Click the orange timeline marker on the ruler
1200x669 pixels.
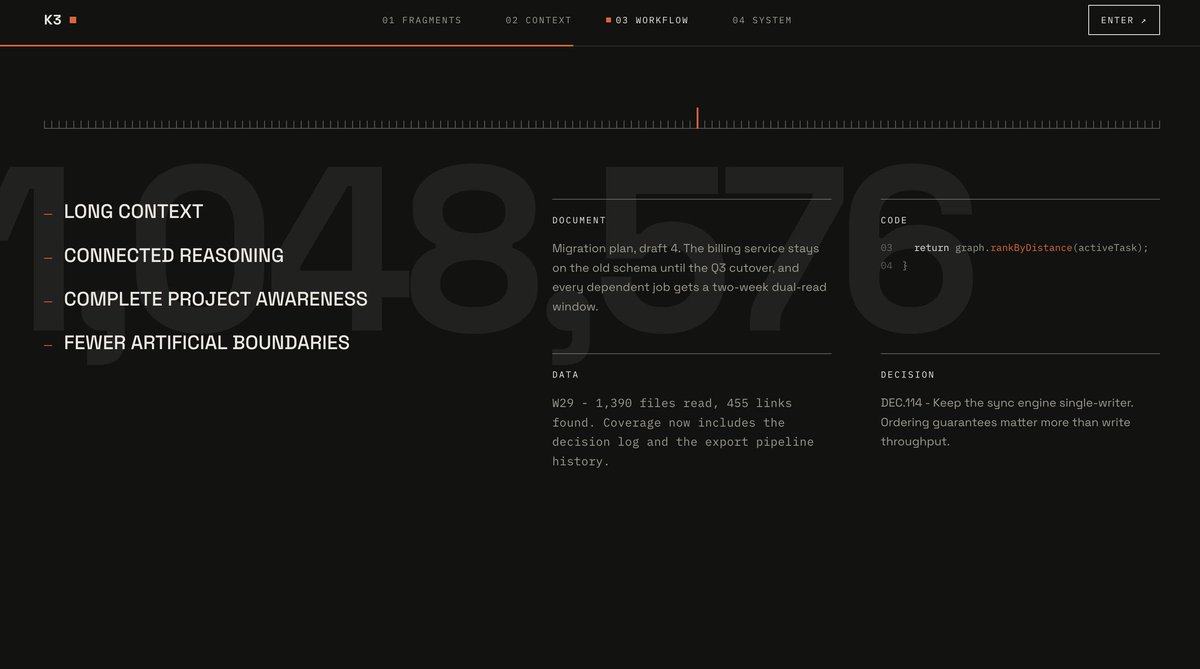click(x=697, y=118)
